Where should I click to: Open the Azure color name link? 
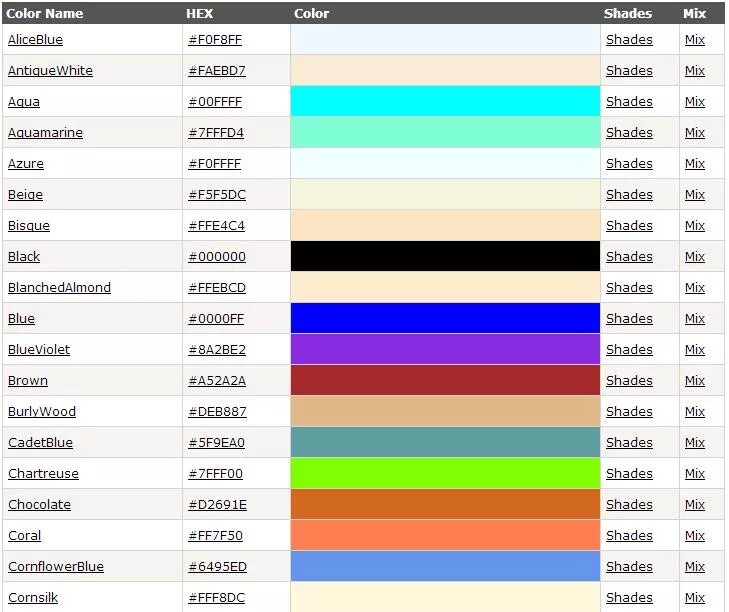[x=26, y=164]
